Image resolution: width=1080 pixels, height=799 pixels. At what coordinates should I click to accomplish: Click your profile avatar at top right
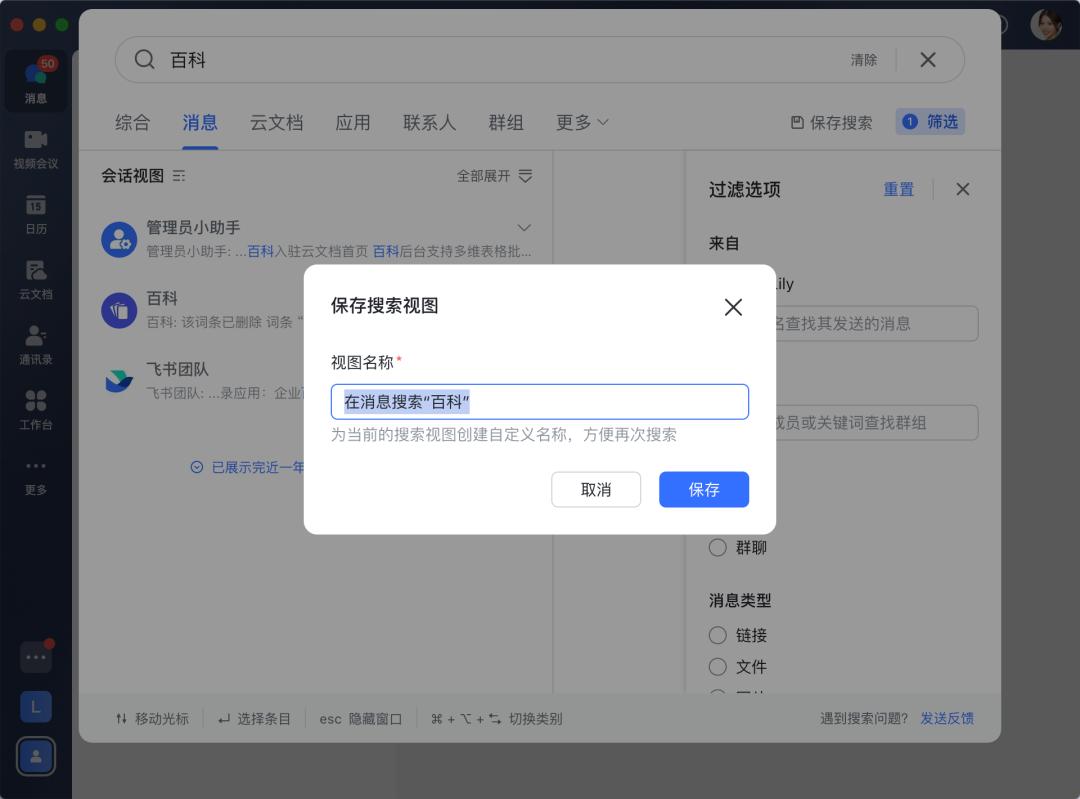[x=1045, y=24]
